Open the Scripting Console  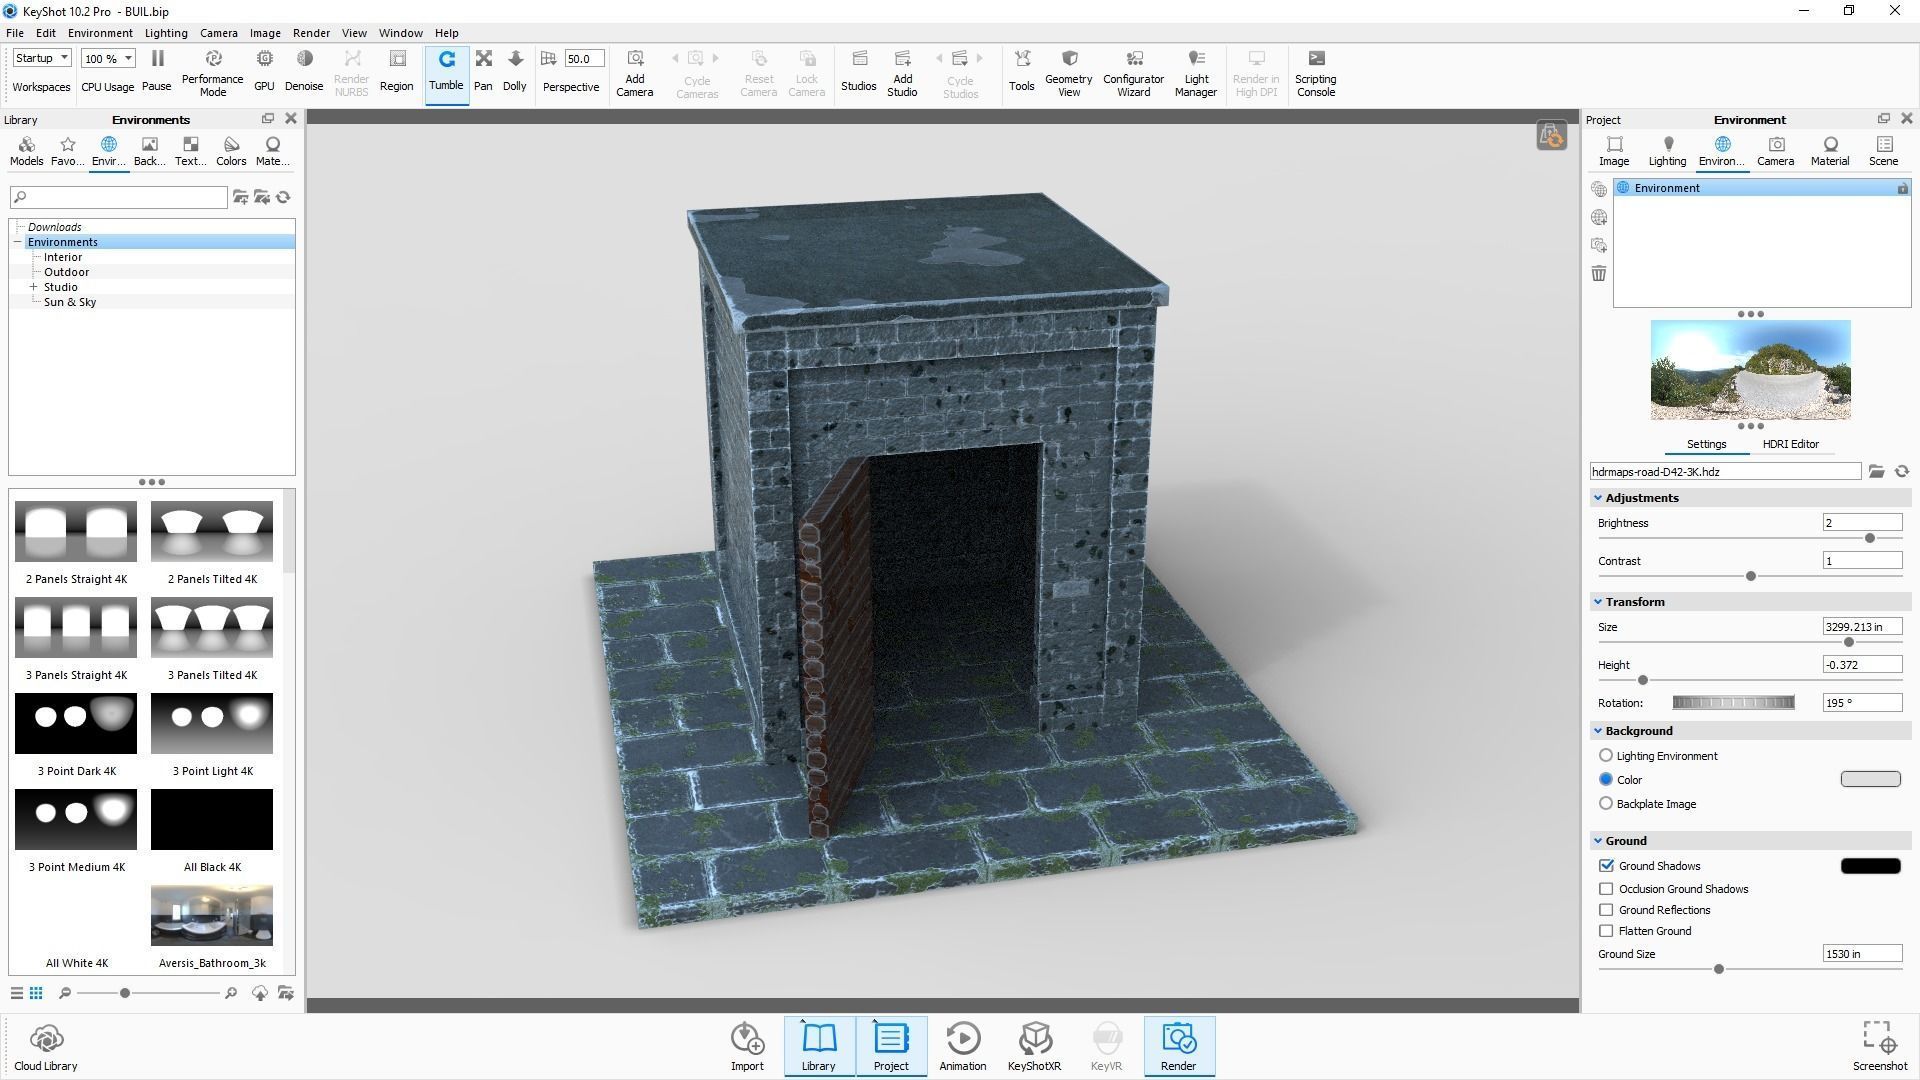click(1315, 71)
